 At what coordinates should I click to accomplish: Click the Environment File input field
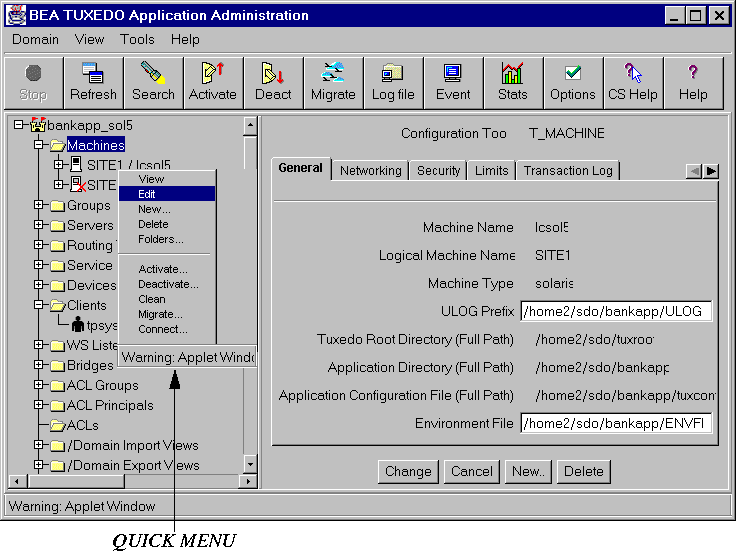click(x=616, y=423)
